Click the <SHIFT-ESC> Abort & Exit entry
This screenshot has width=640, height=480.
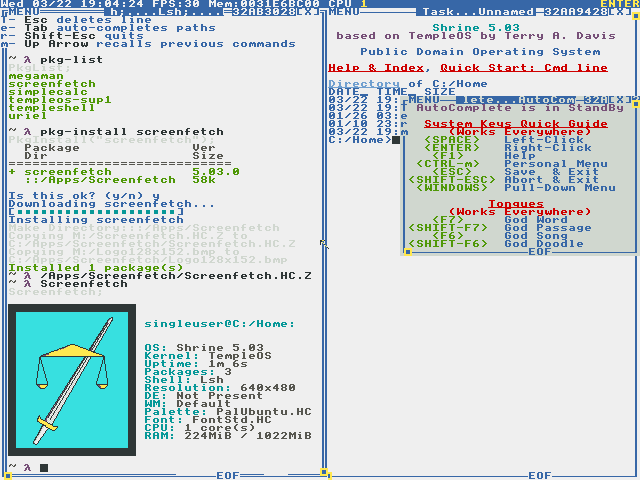pos(504,180)
